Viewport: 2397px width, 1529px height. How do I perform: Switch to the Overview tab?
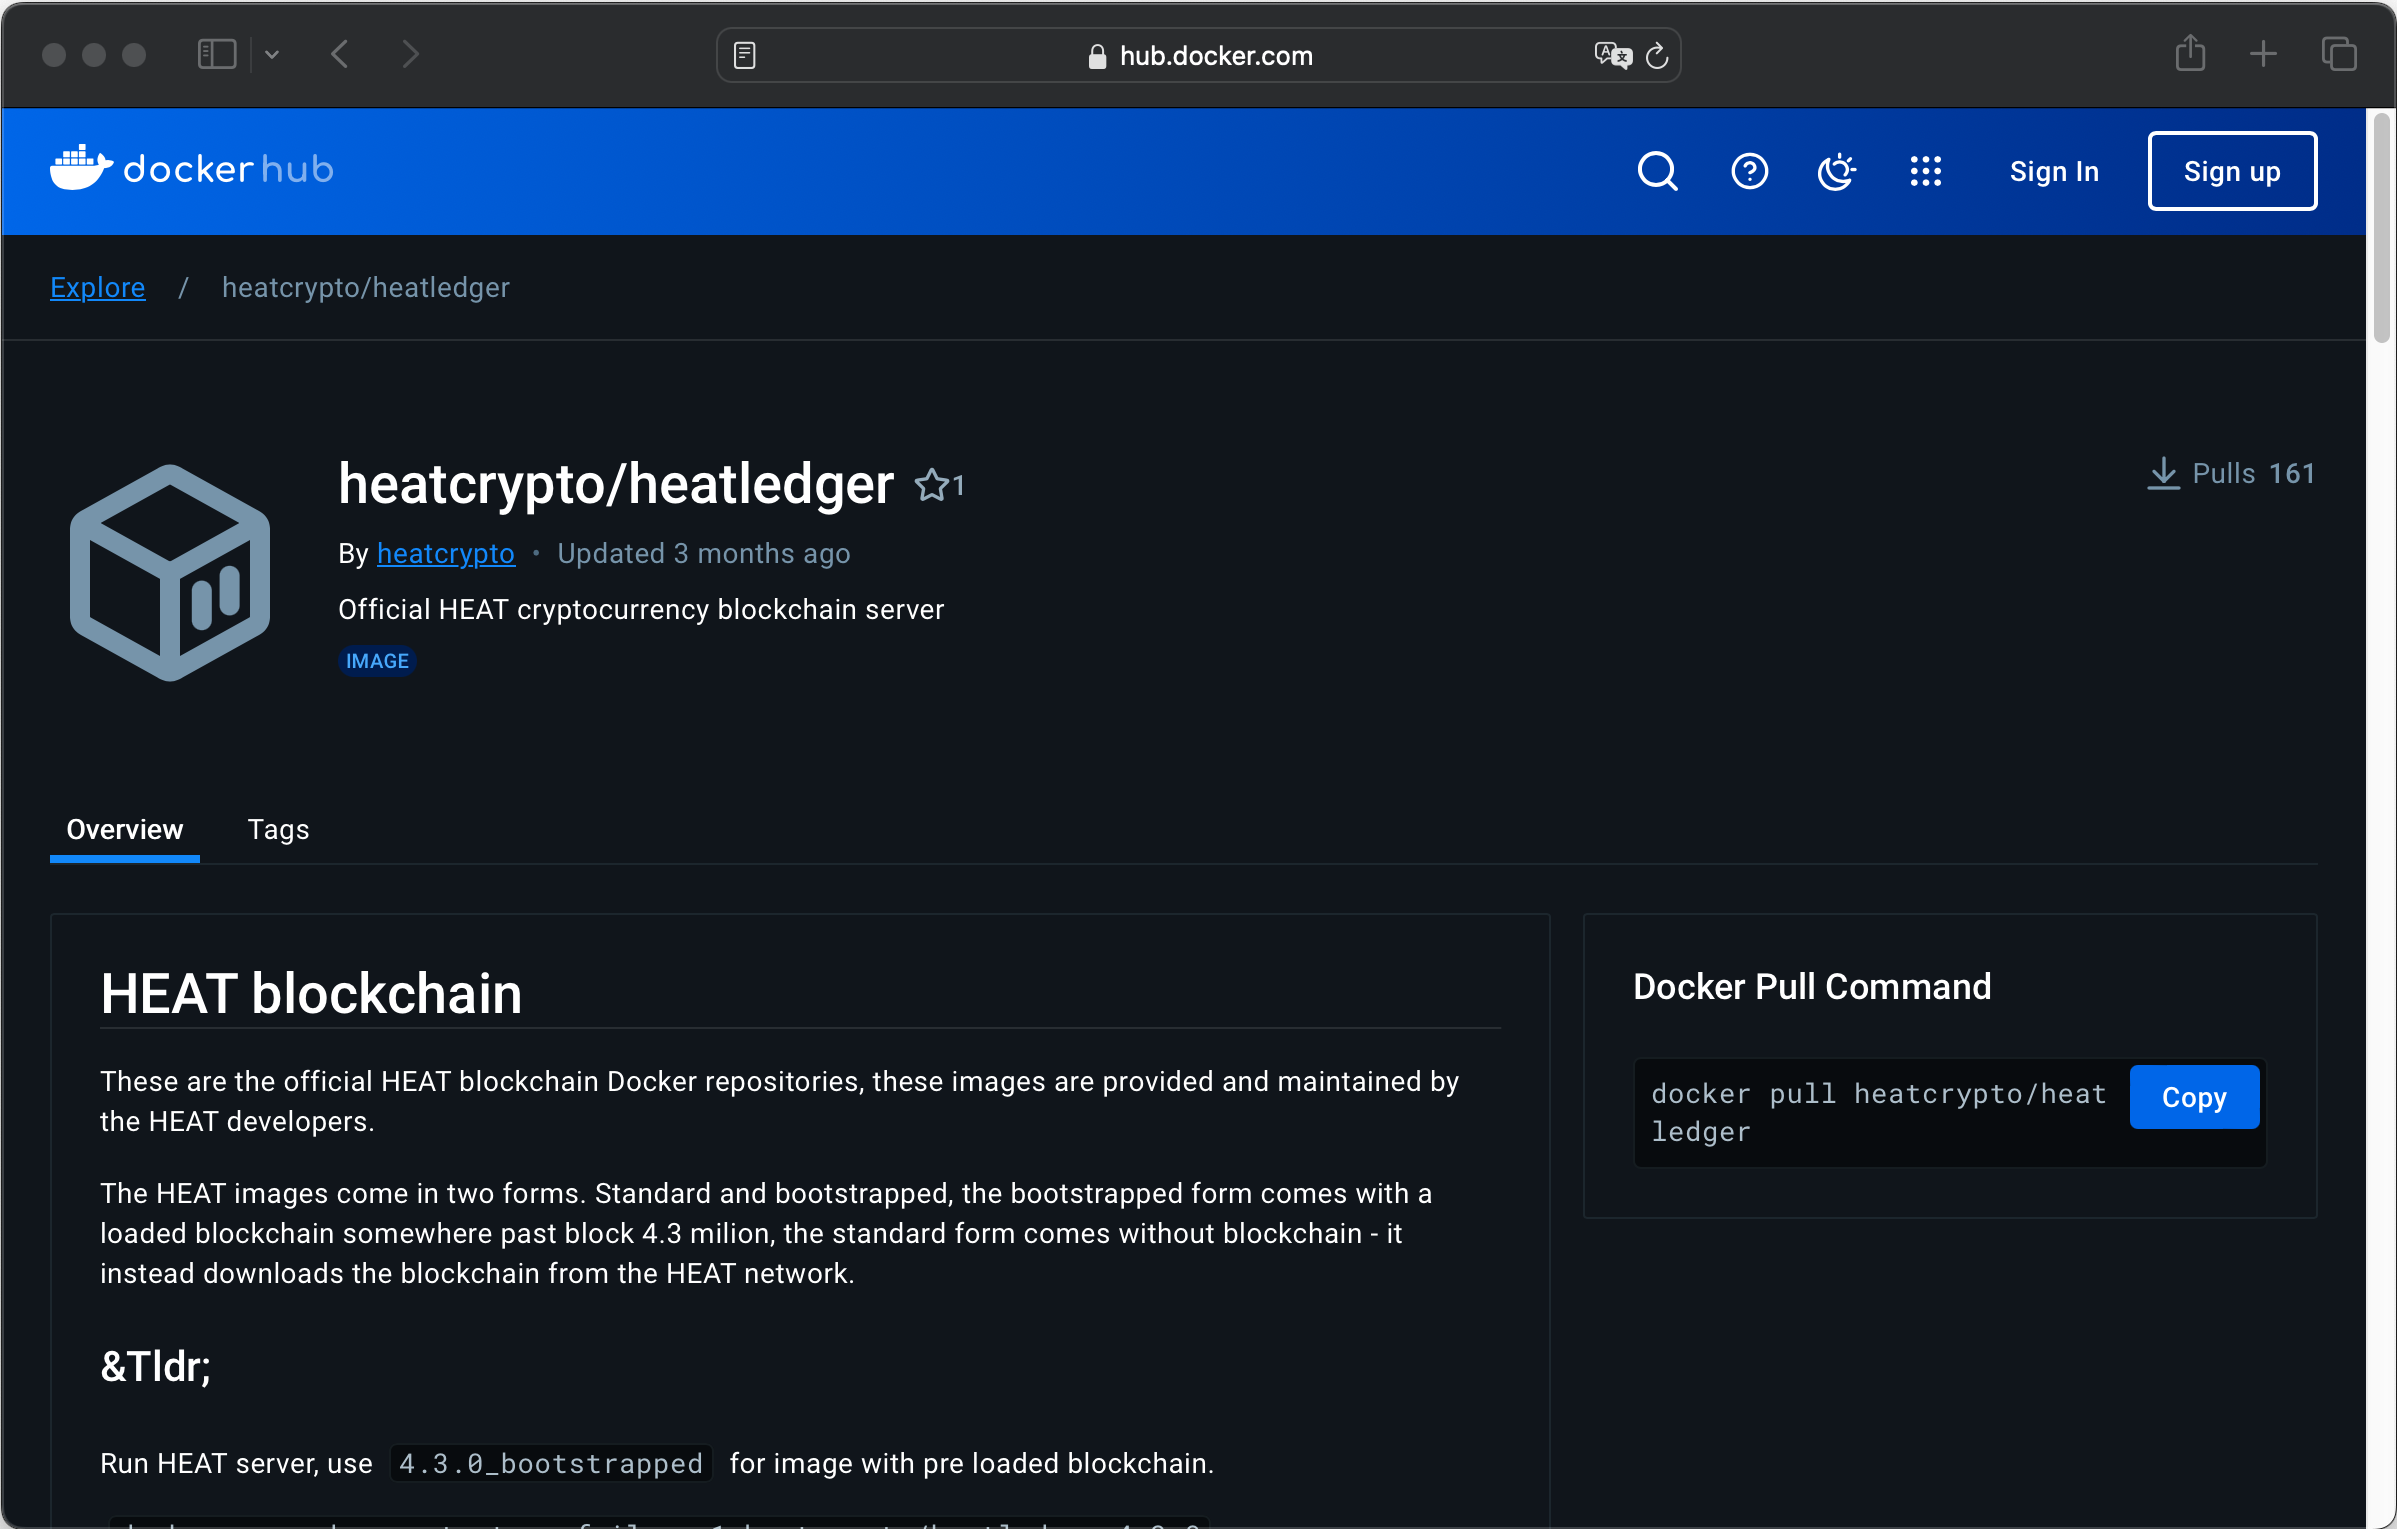[125, 830]
